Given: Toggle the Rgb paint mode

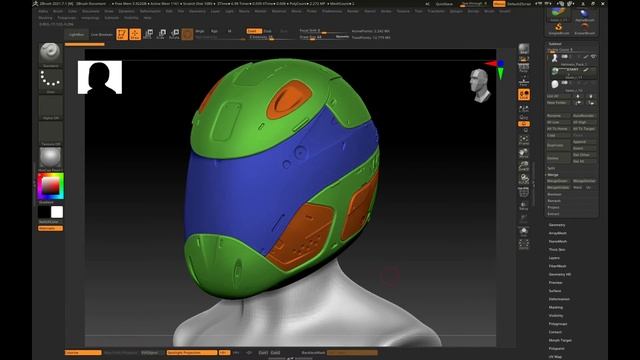Looking at the screenshot, I should tap(214, 31).
